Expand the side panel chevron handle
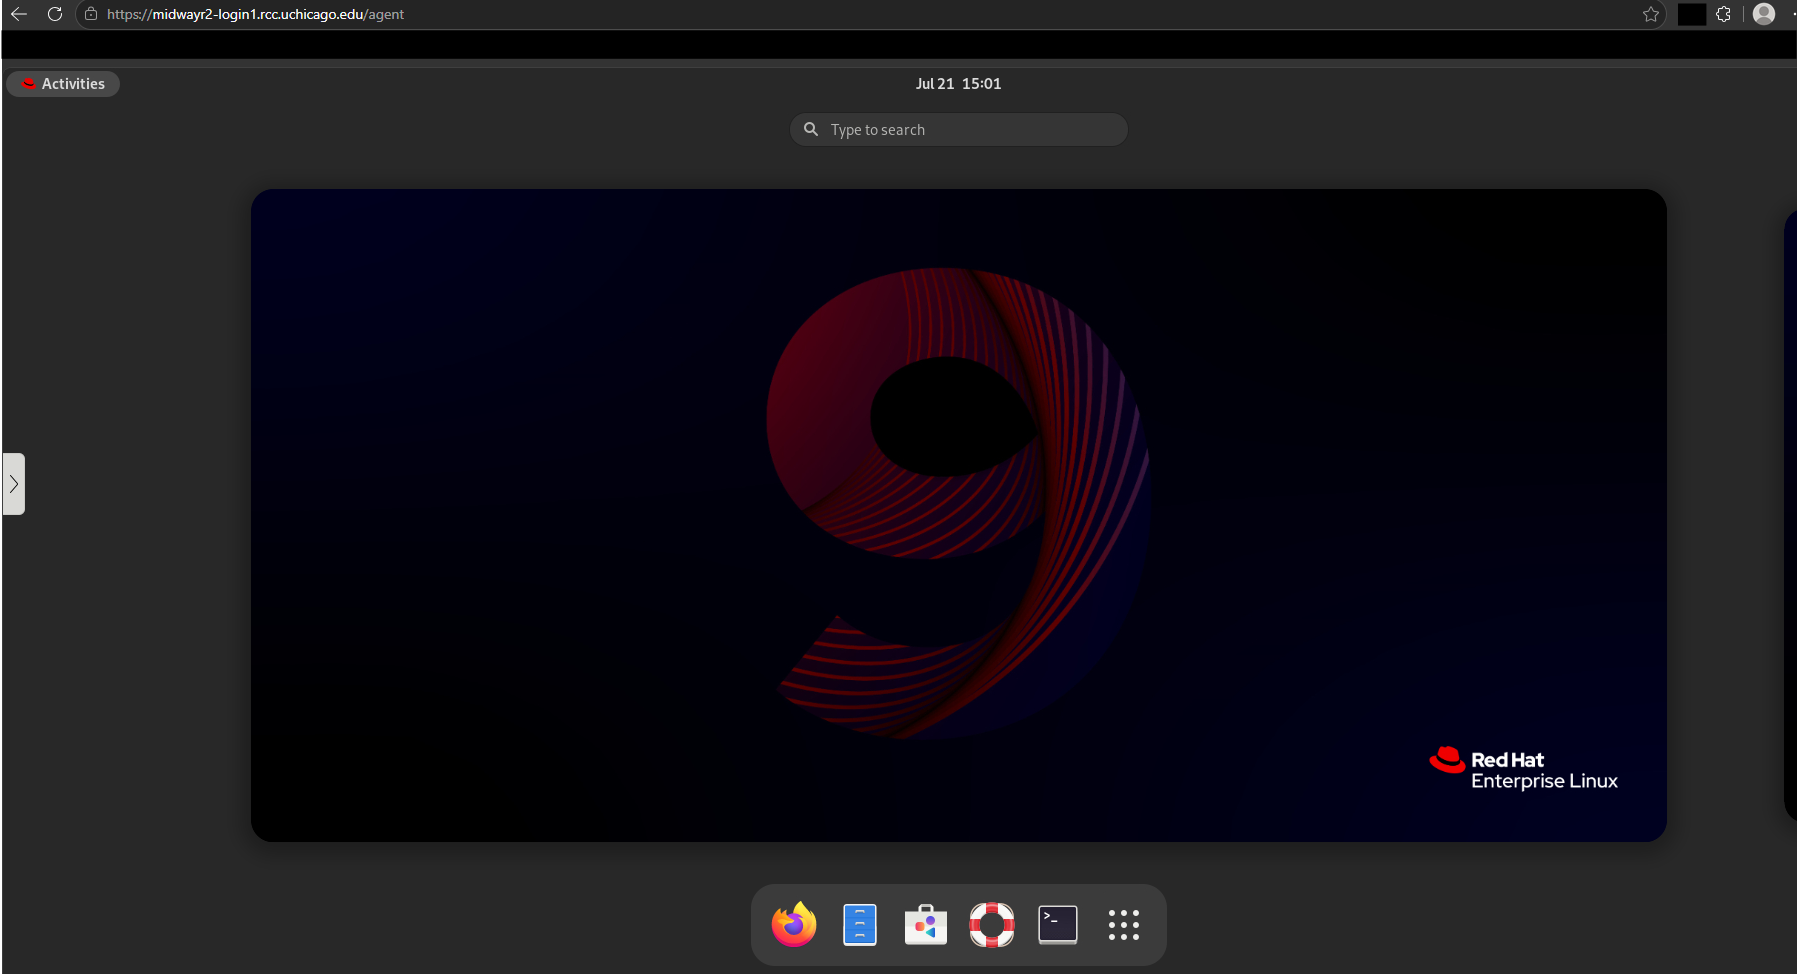Viewport: 1797px width, 974px height. point(14,484)
